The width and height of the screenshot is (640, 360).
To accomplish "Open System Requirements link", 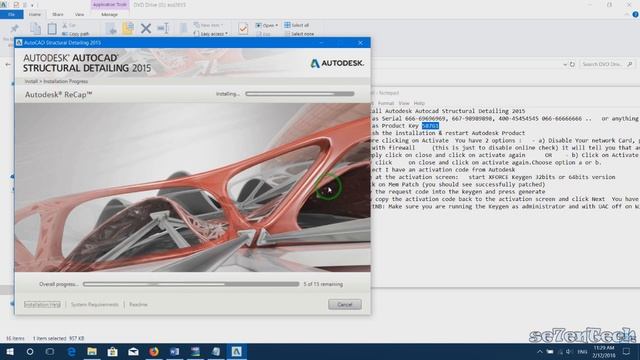I will (94, 304).
